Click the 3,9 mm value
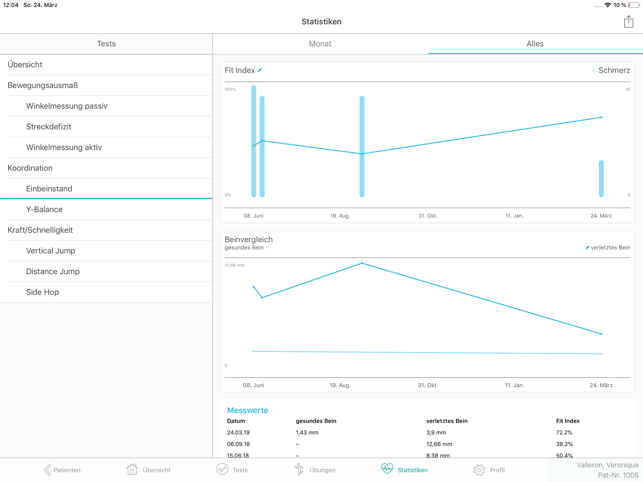Viewport: 643px width, 482px height. click(x=436, y=432)
